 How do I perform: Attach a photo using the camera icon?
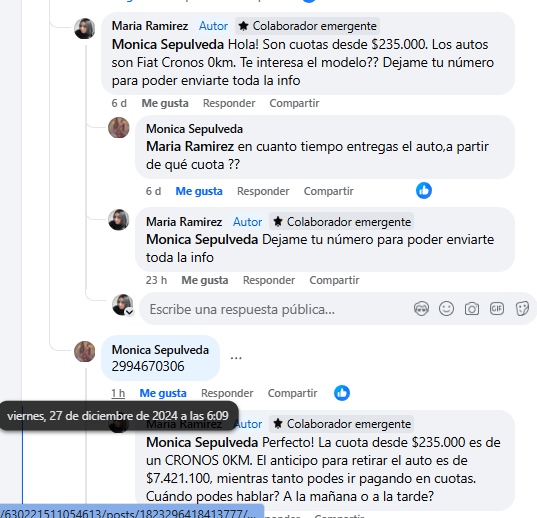coord(472,309)
